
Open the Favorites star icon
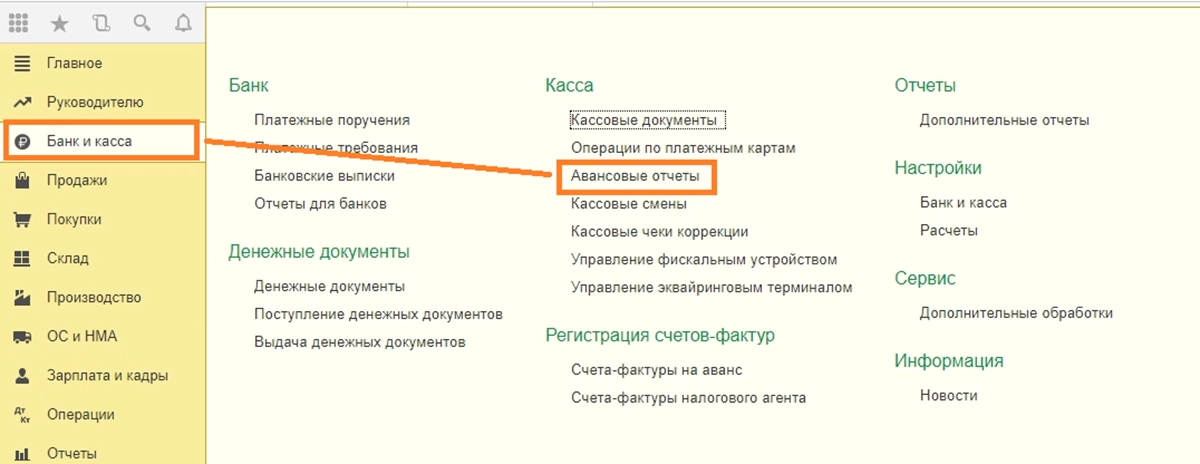coord(59,21)
